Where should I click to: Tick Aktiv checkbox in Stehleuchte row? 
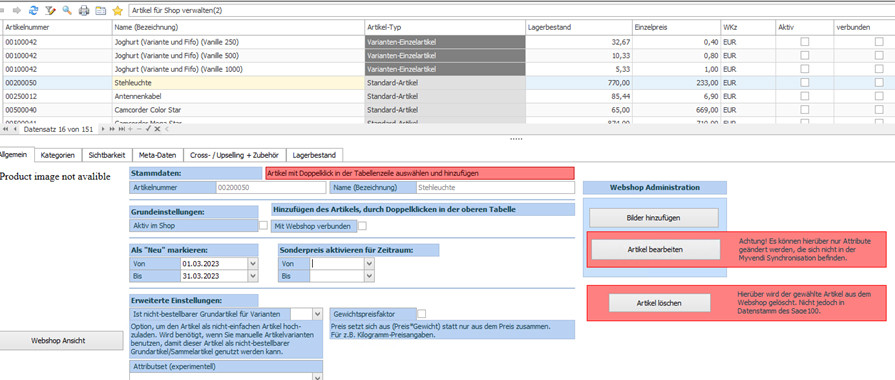tap(804, 83)
